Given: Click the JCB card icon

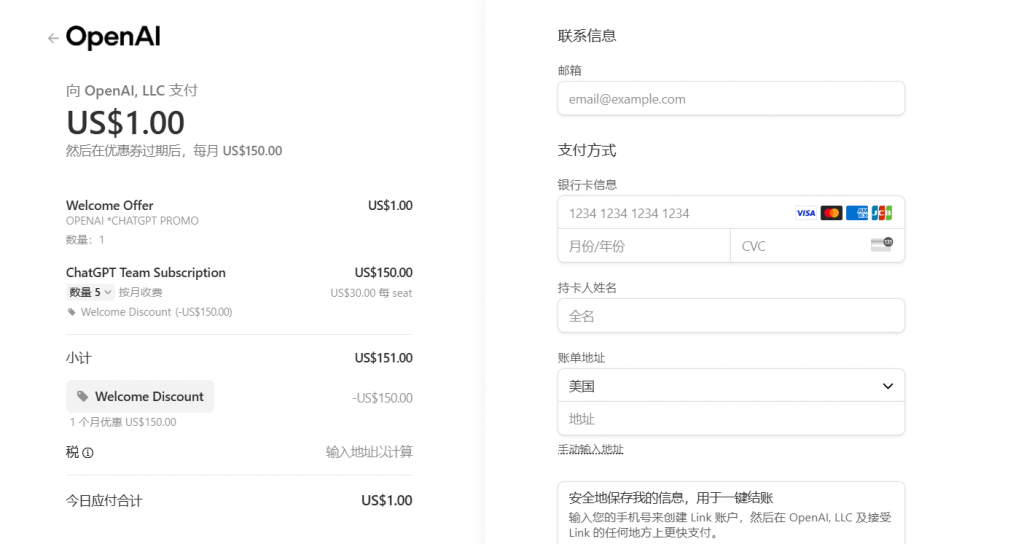Looking at the screenshot, I should coord(882,213).
